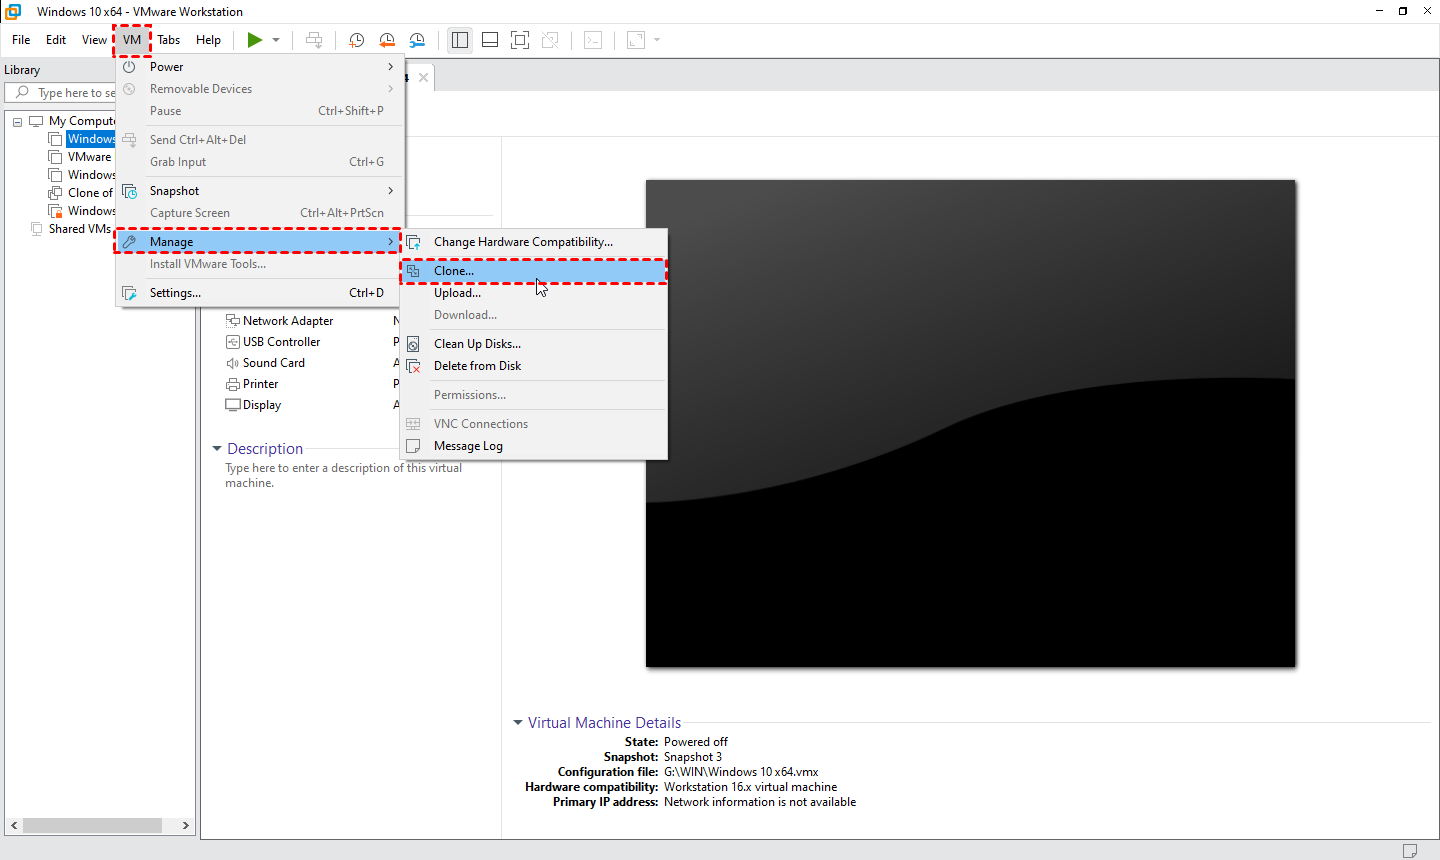The height and width of the screenshot is (860, 1440).
Task: Collapse the Virtual Machine Details section
Action: pos(518,722)
